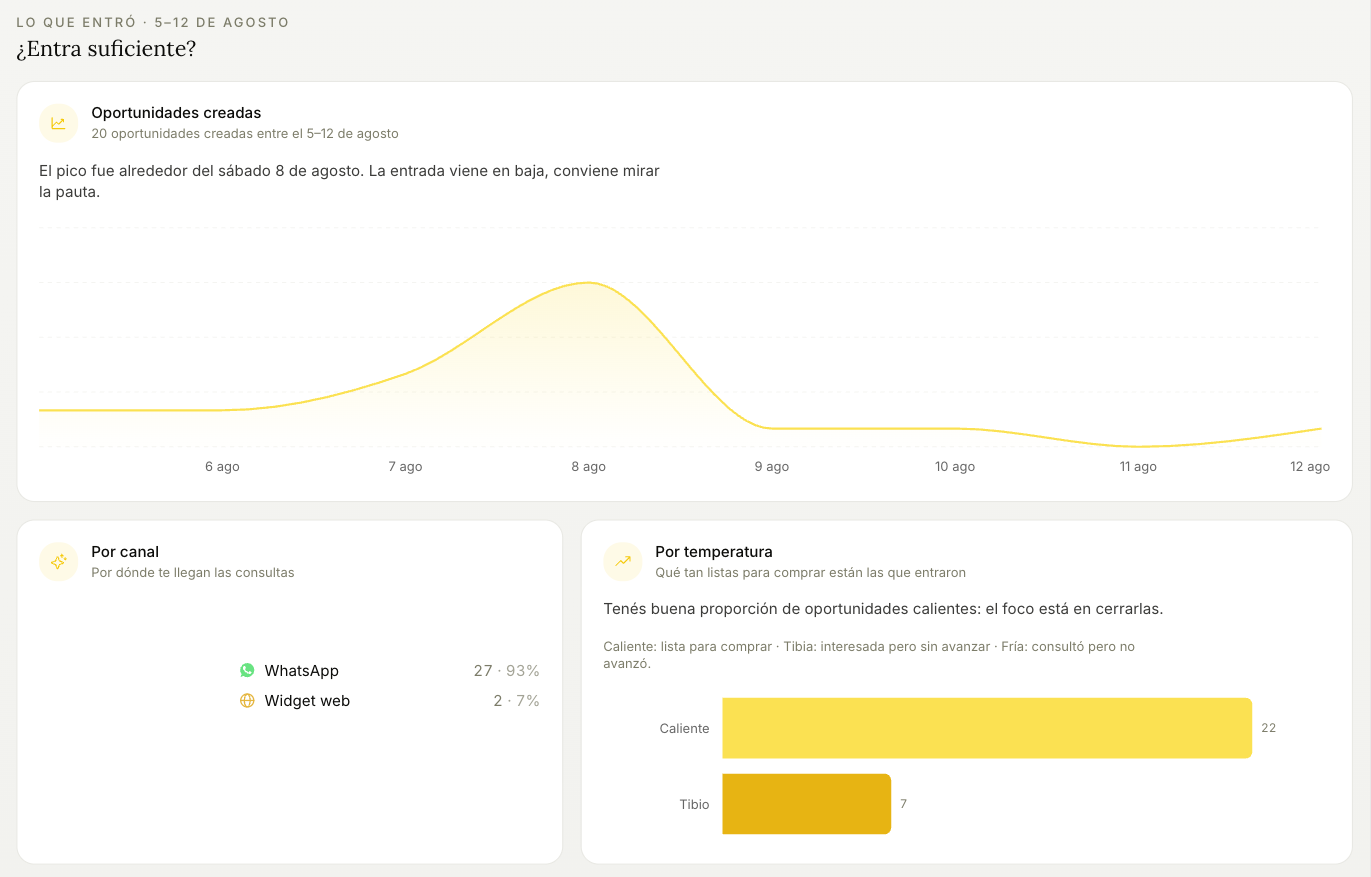The image size is (1371, 877).
Task: Click the 'Tenés buena proporción' insight text
Action: (884, 609)
